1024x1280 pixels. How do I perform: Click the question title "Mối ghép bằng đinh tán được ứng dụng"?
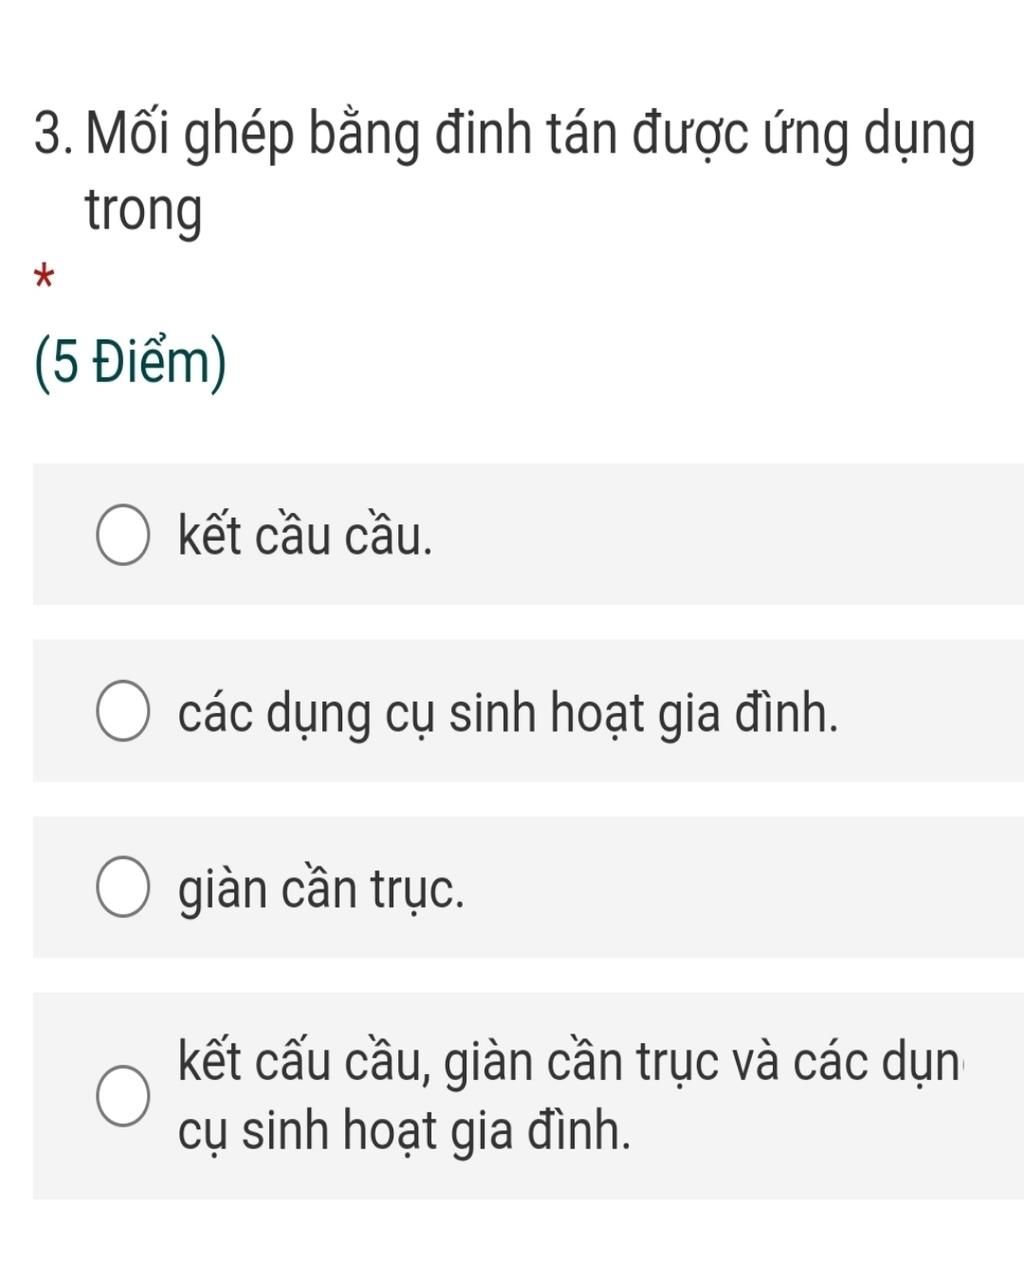(x=530, y=137)
